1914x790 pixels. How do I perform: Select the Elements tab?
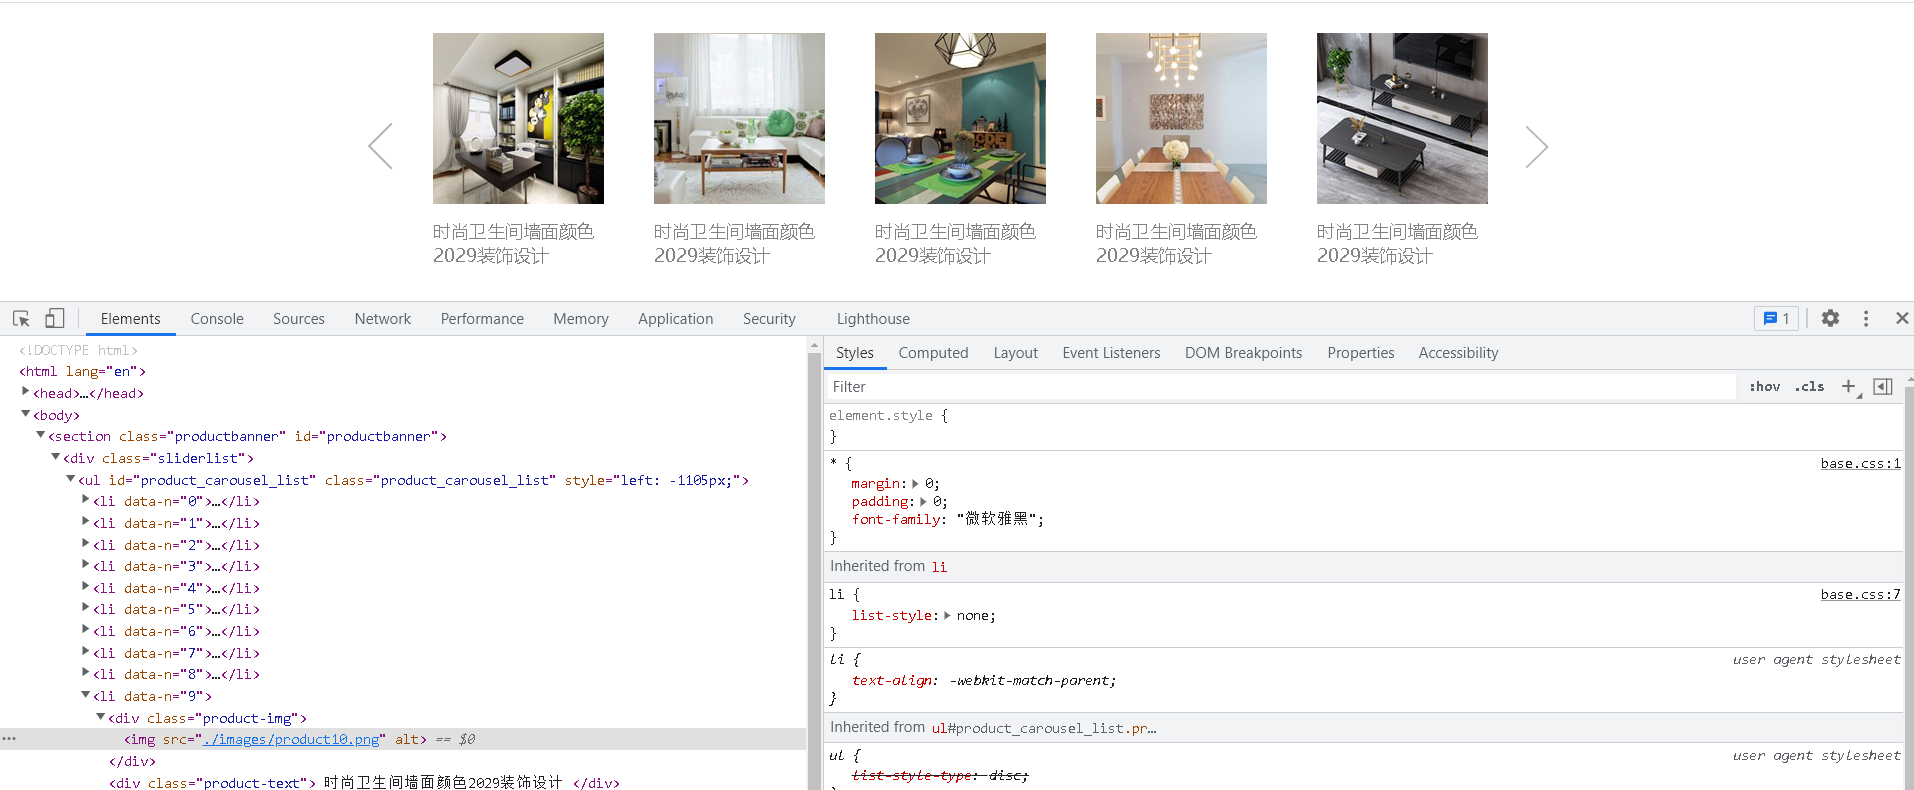130,319
